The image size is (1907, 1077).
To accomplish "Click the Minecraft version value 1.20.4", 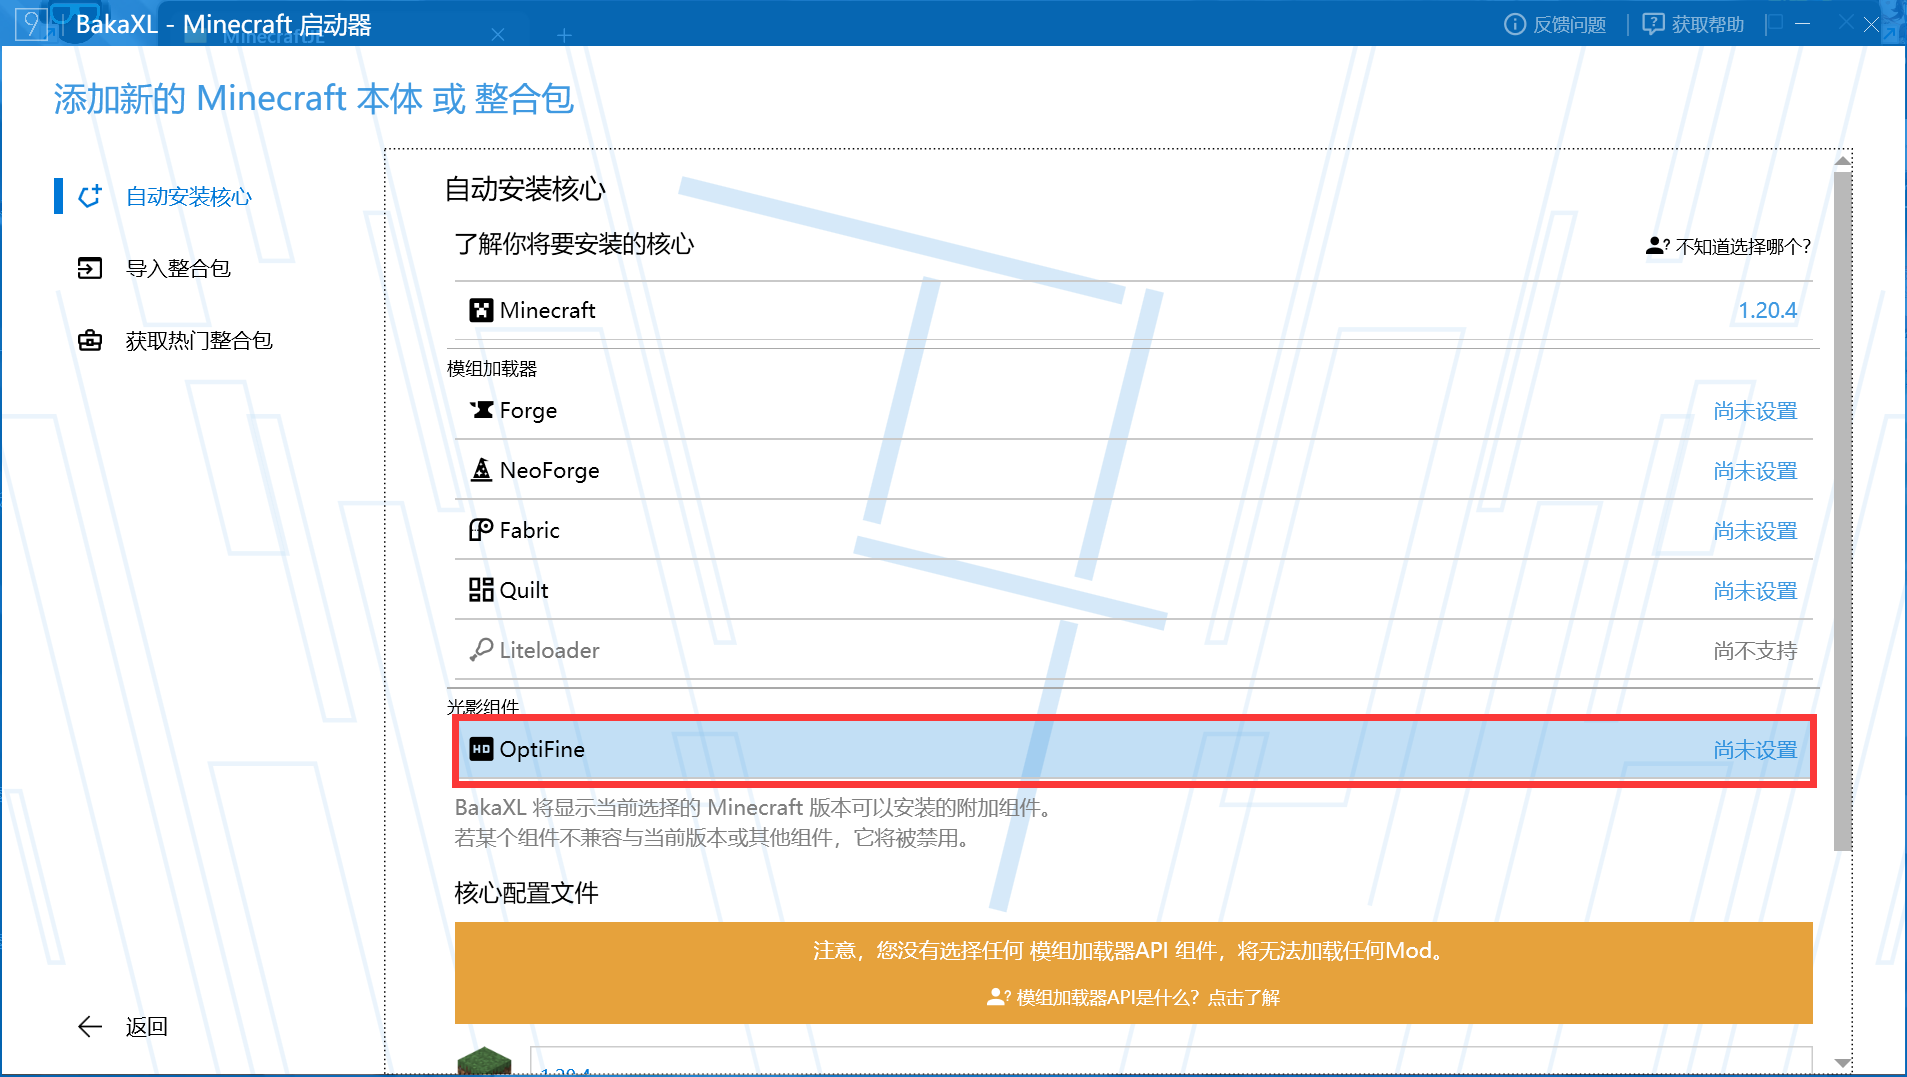I will [x=1767, y=310].
